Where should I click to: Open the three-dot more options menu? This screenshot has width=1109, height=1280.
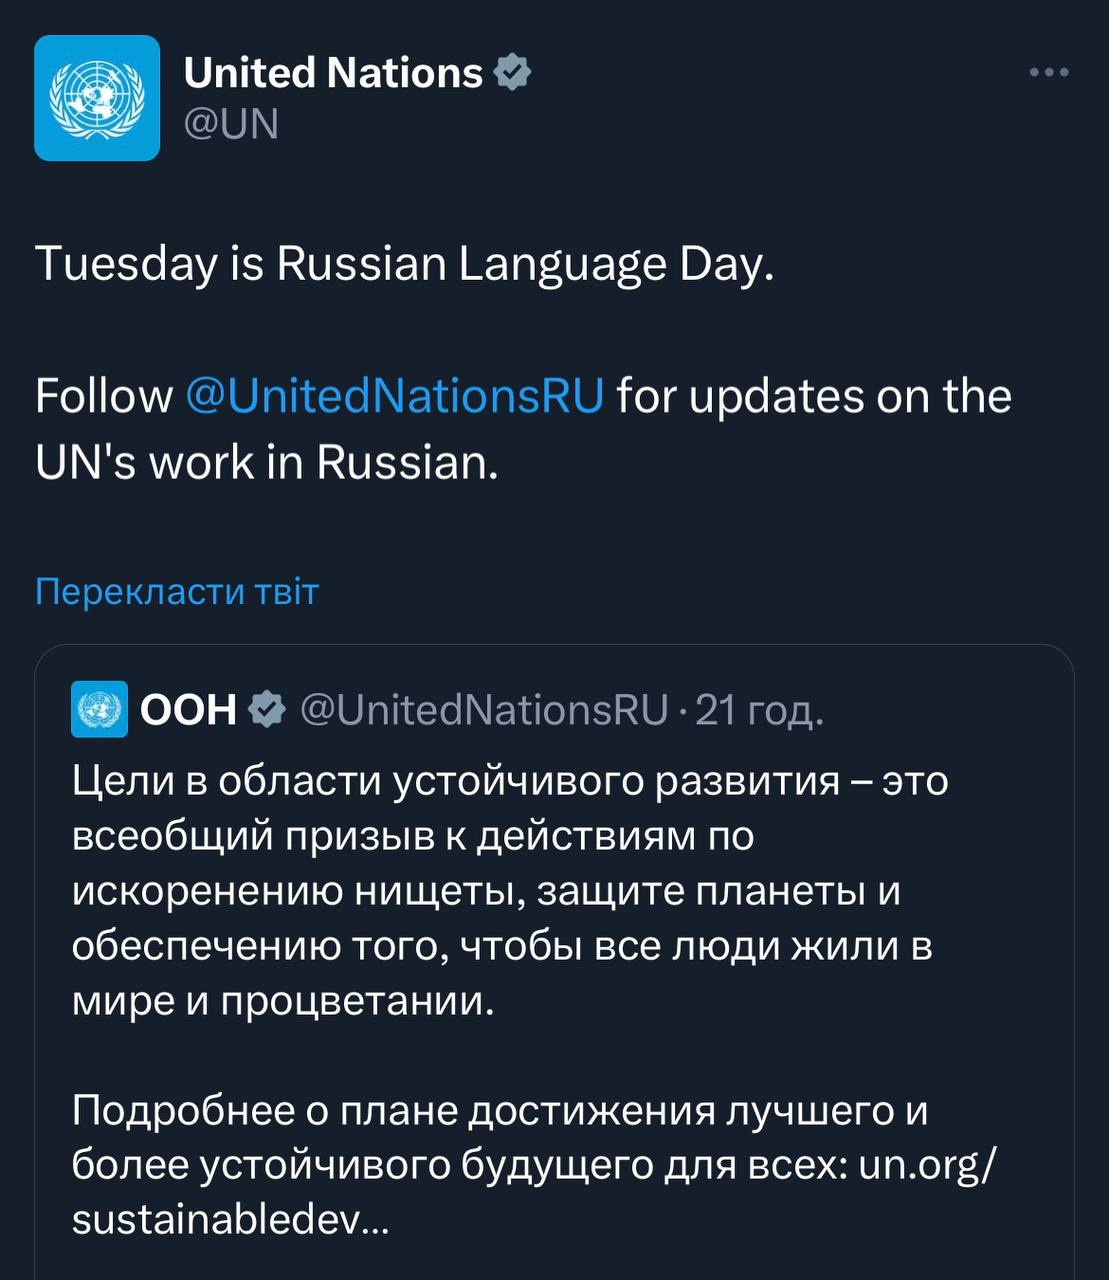click(1049, 72)
